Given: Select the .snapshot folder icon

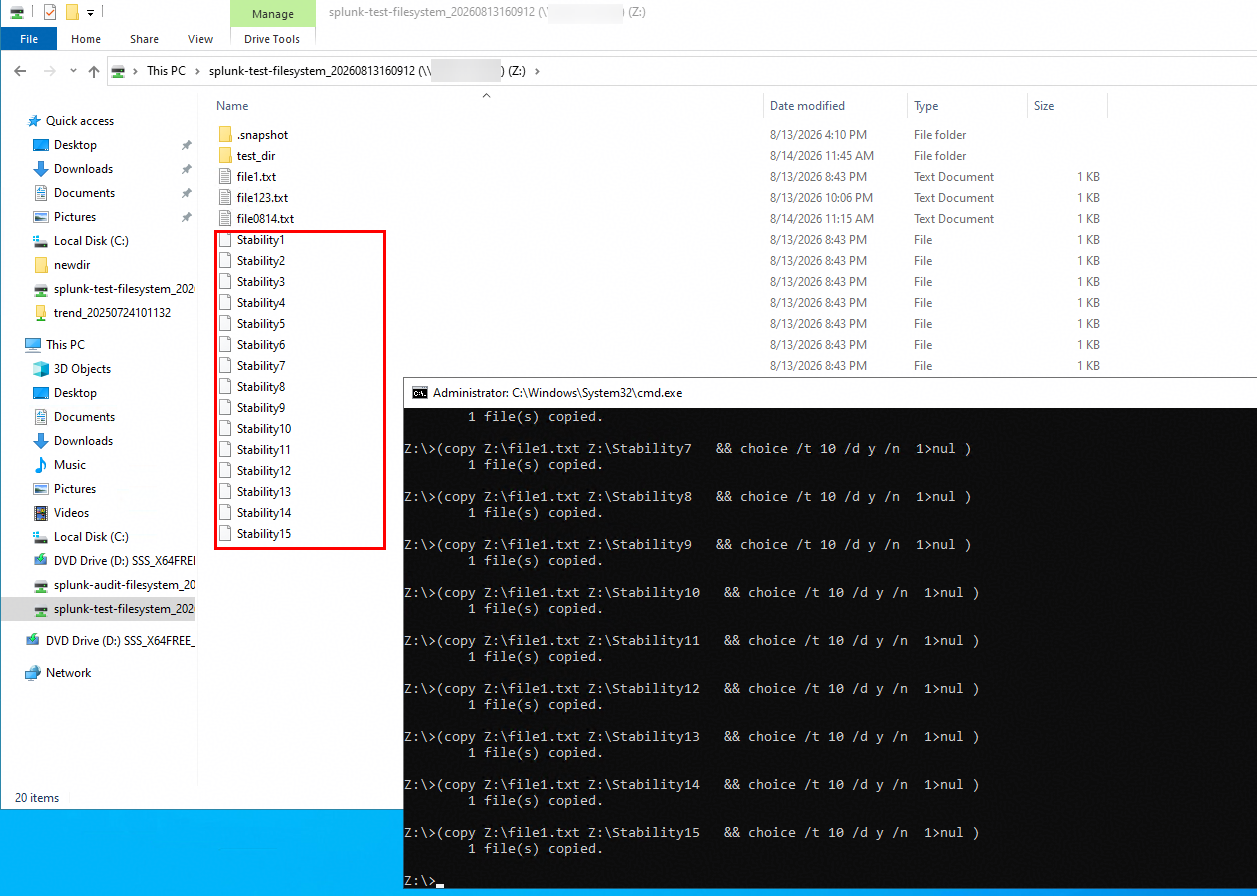Looking at the screenshot, I should click(x=225, y=135).
